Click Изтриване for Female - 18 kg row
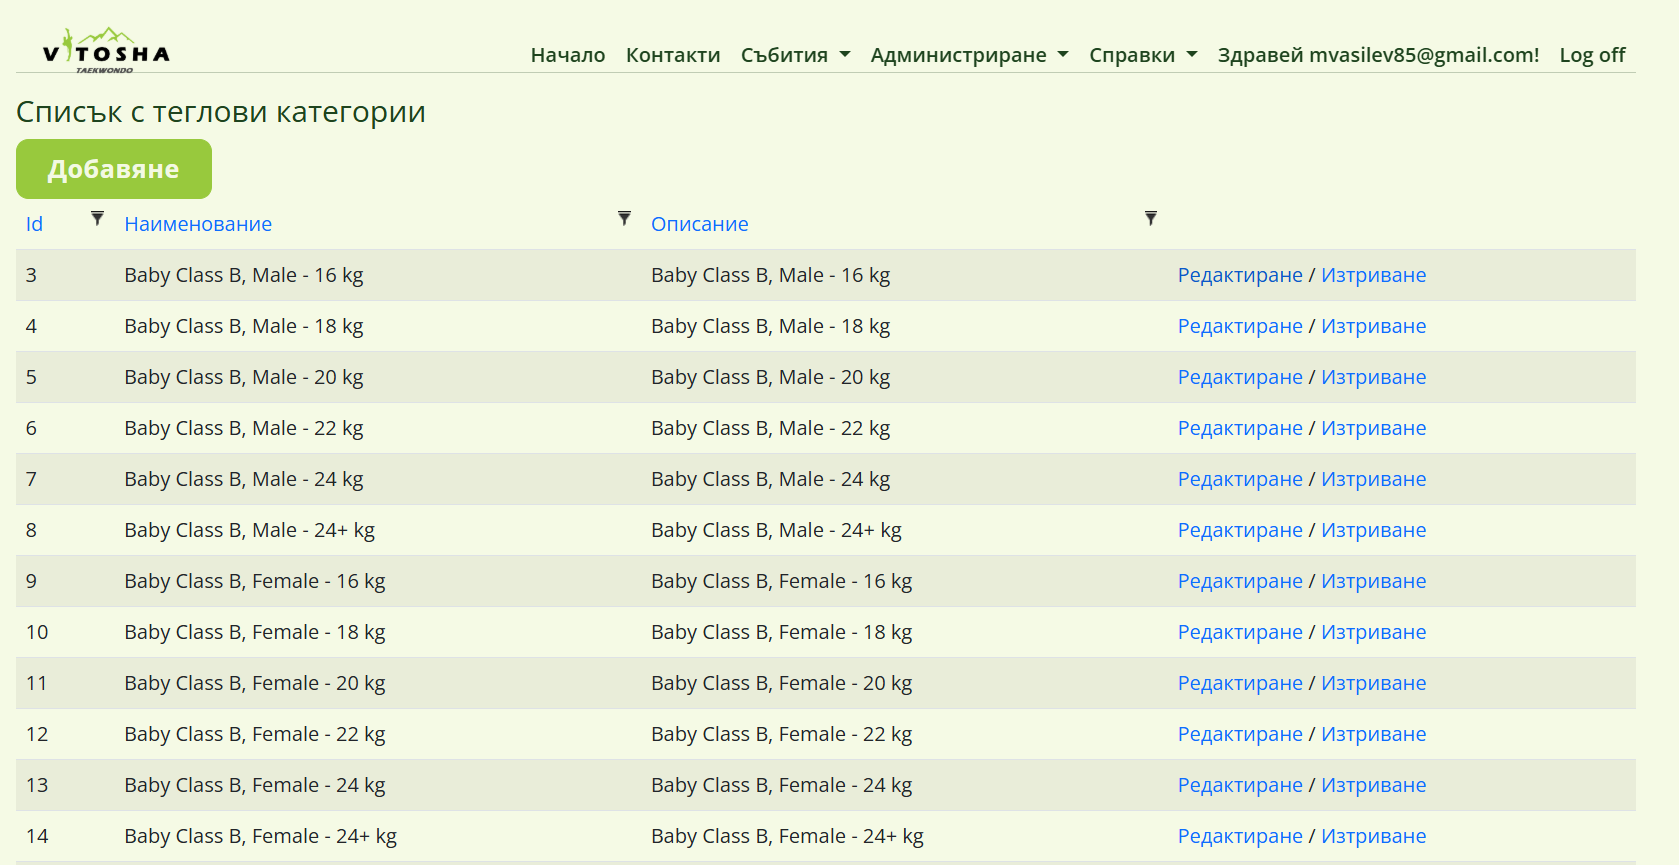The width and height of the screenshot is (1679, 865). [x=1373, y=632]
